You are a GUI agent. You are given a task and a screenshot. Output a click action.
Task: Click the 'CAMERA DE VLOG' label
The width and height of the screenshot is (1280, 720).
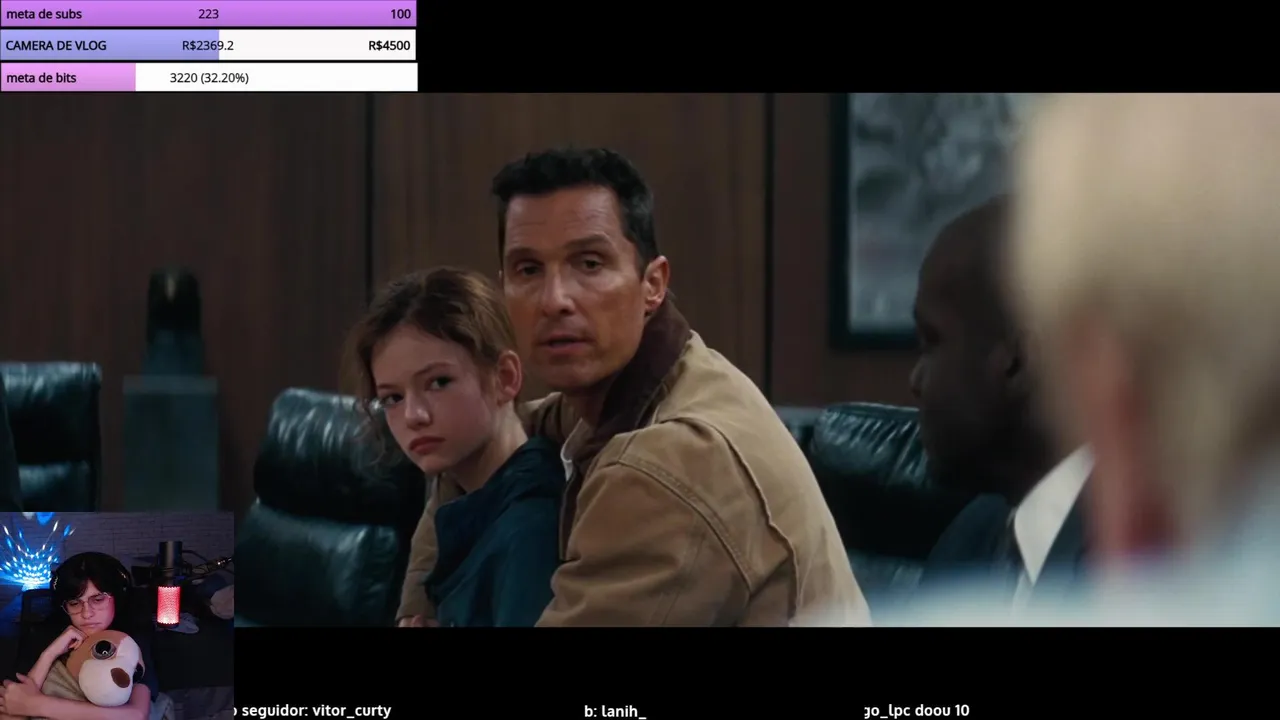coord(56,45)
